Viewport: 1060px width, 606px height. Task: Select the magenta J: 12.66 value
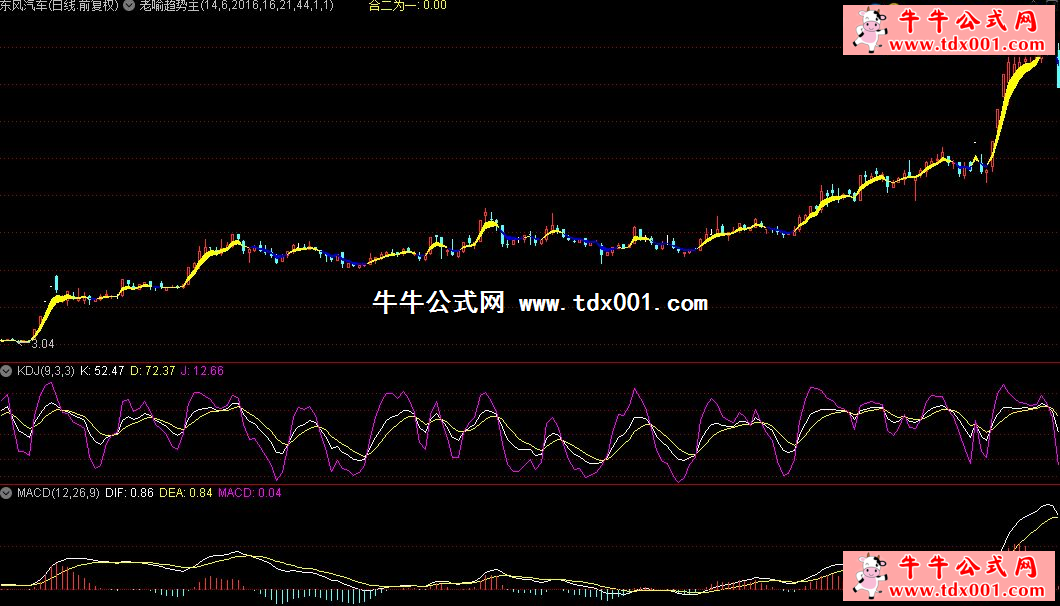click(x=202, y=371)
